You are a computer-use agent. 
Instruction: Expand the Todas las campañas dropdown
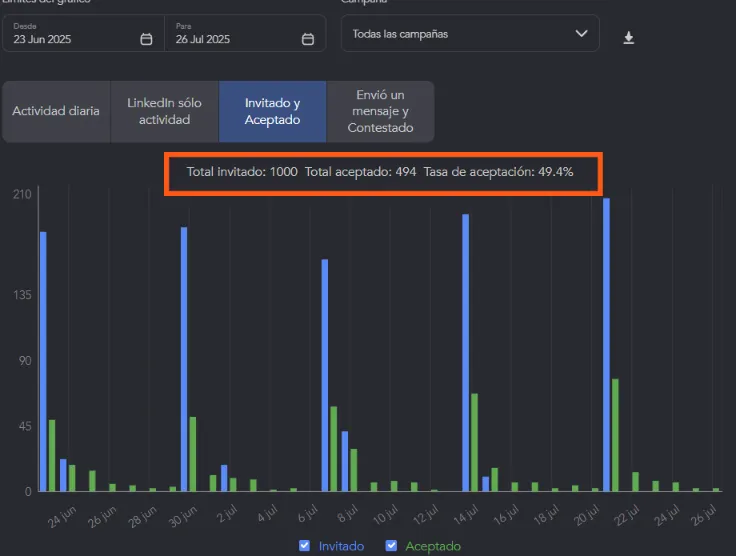click(x=470, y=33)
